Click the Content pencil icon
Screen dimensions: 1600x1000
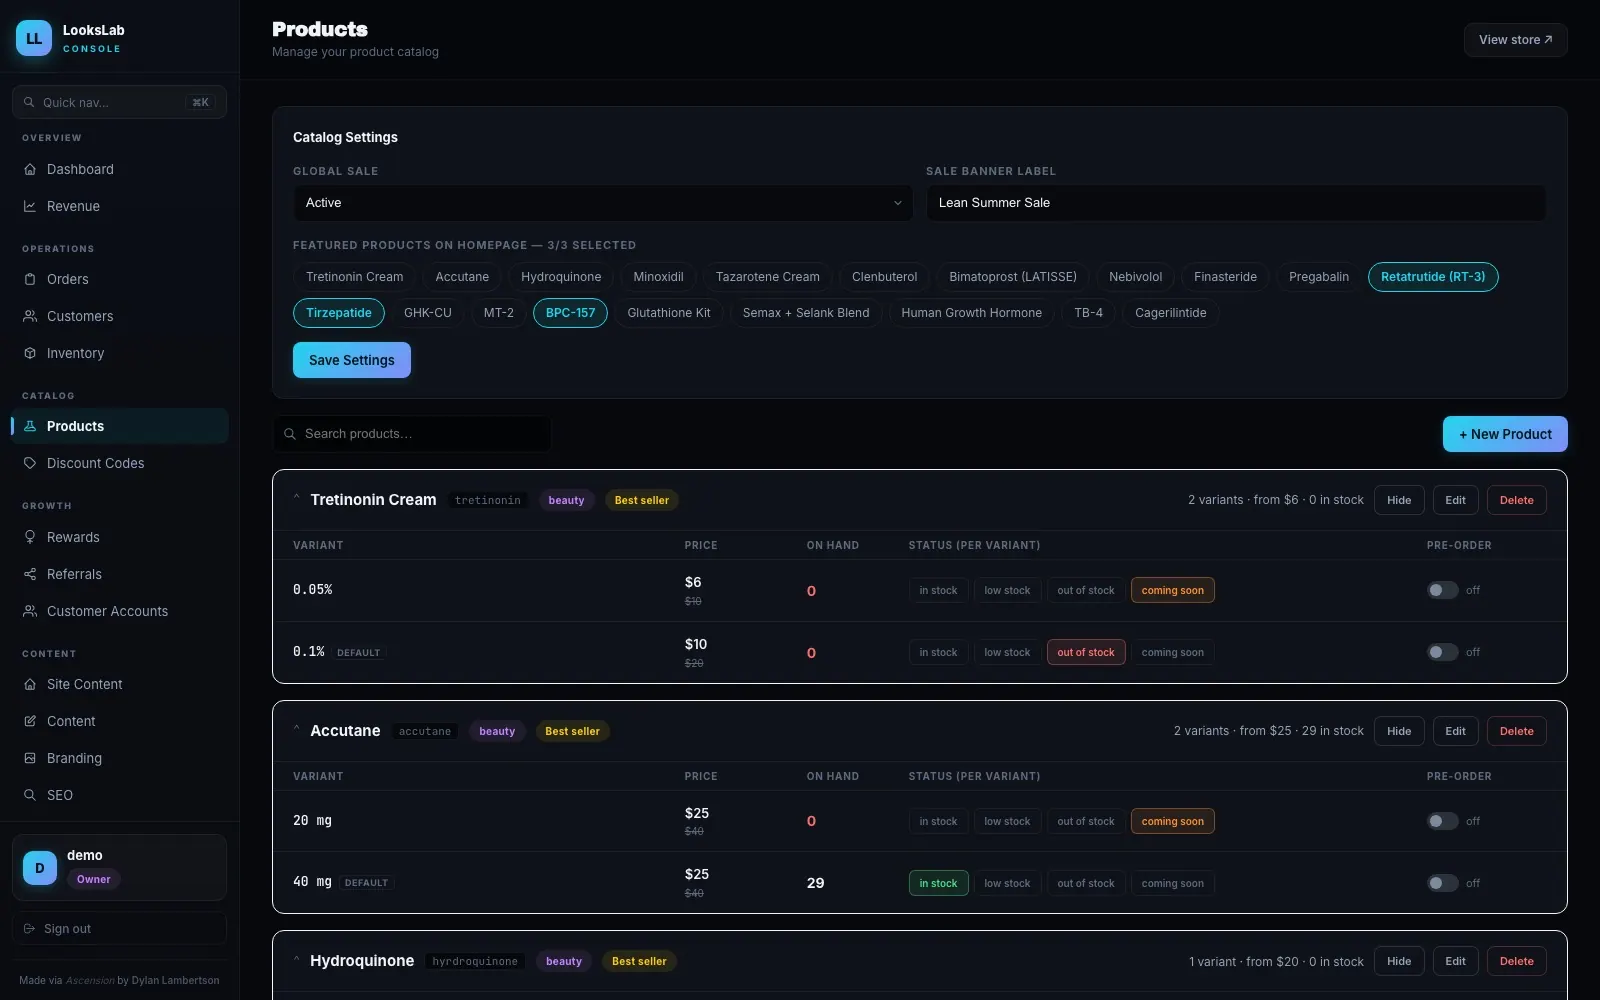[30, 721]
